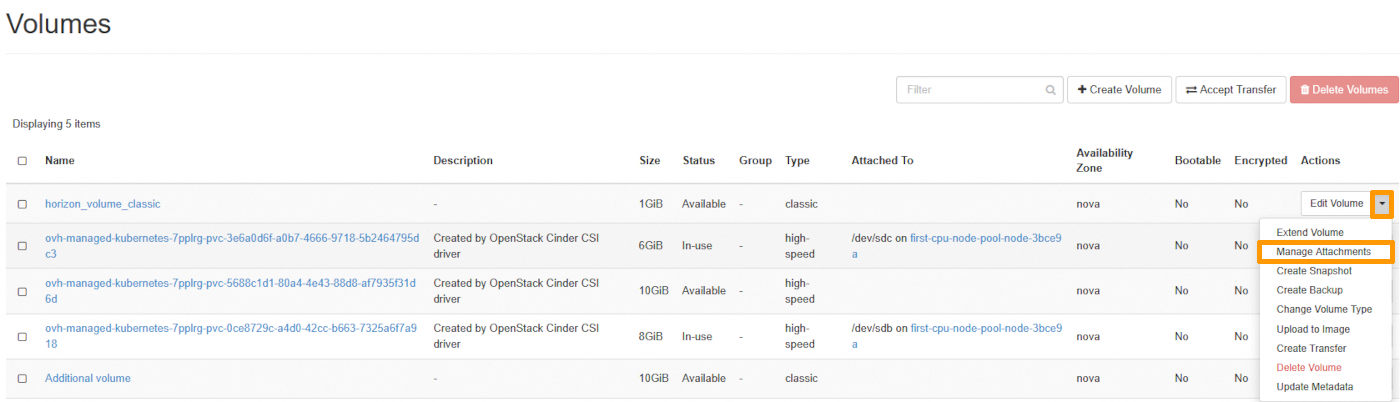Click the Create Volume button

click(x=1119, y=90)
